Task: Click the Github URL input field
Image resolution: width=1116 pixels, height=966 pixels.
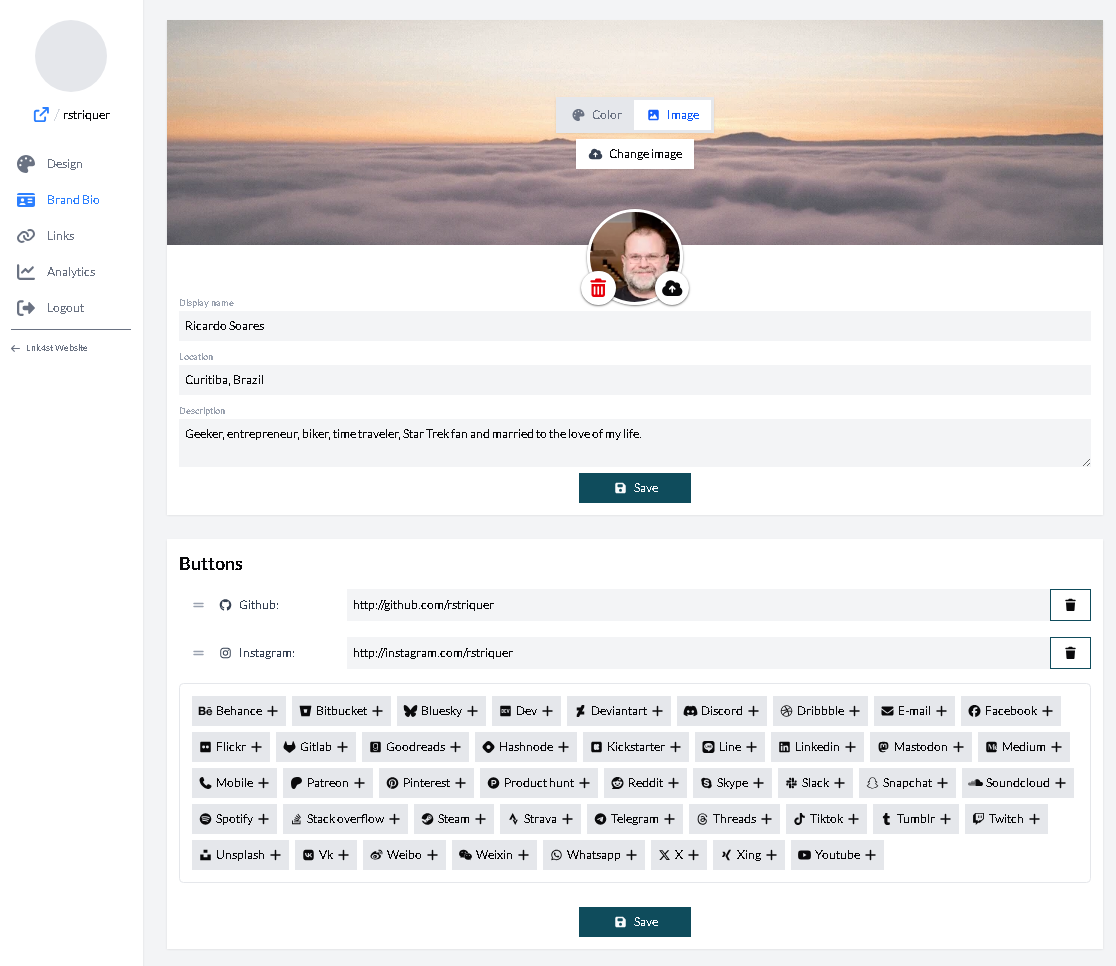Action: pos(698,605)
